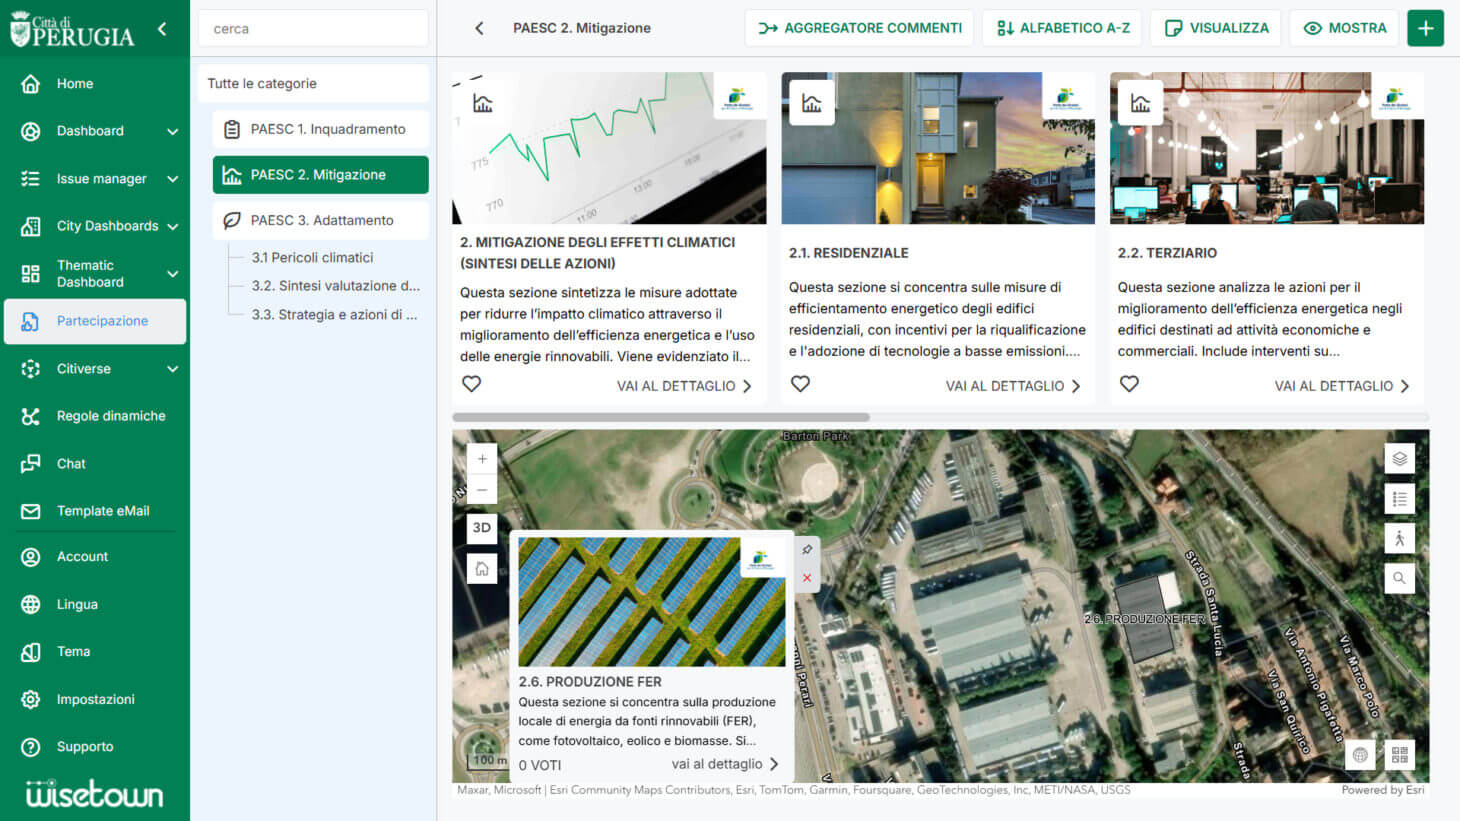This screenshot has height=821, width=1460.
Task: Click the Citiverse icon
Action: click(x=31, y=369)
